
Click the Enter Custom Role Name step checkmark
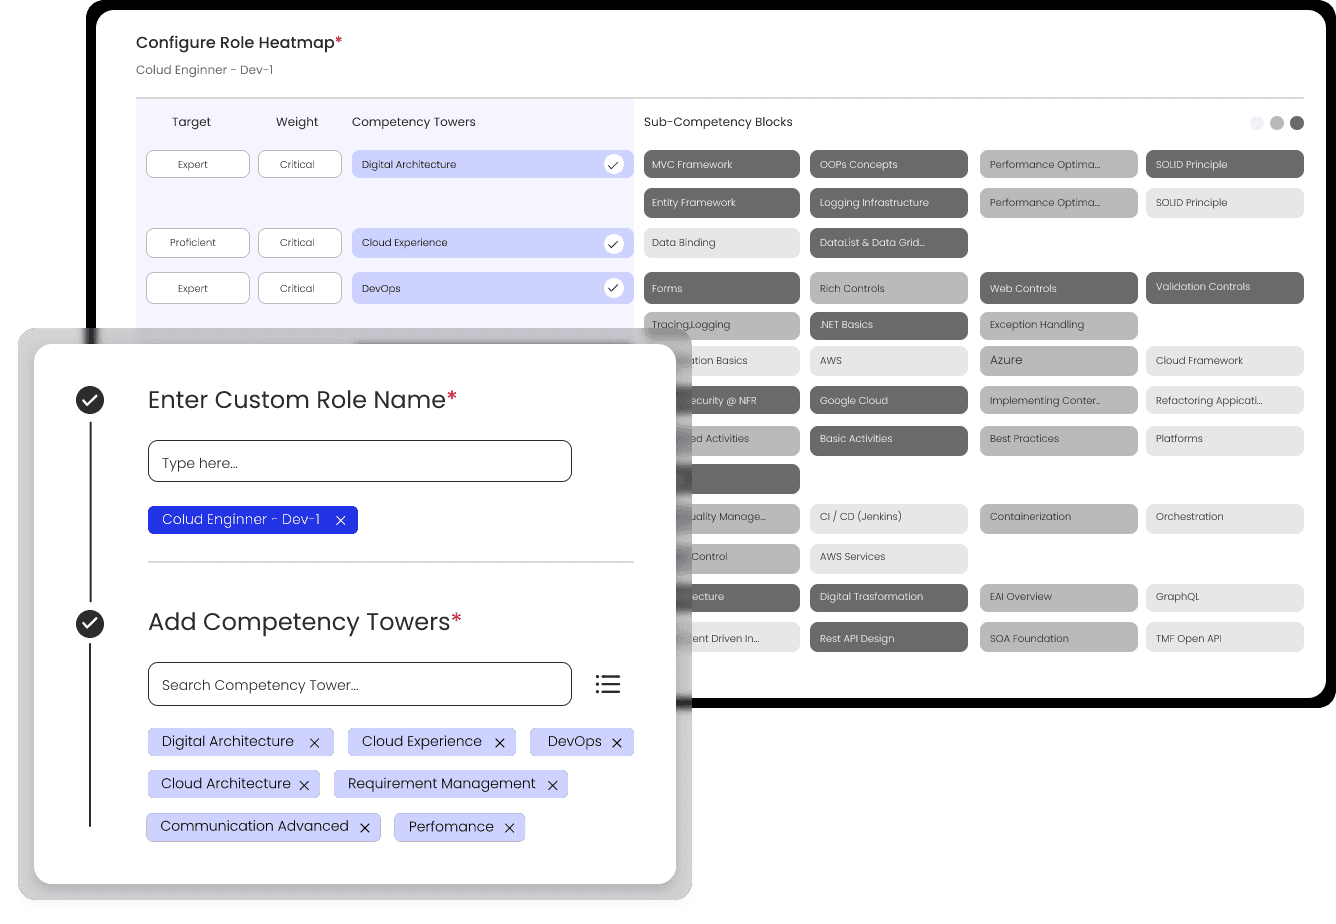[90, 401]
